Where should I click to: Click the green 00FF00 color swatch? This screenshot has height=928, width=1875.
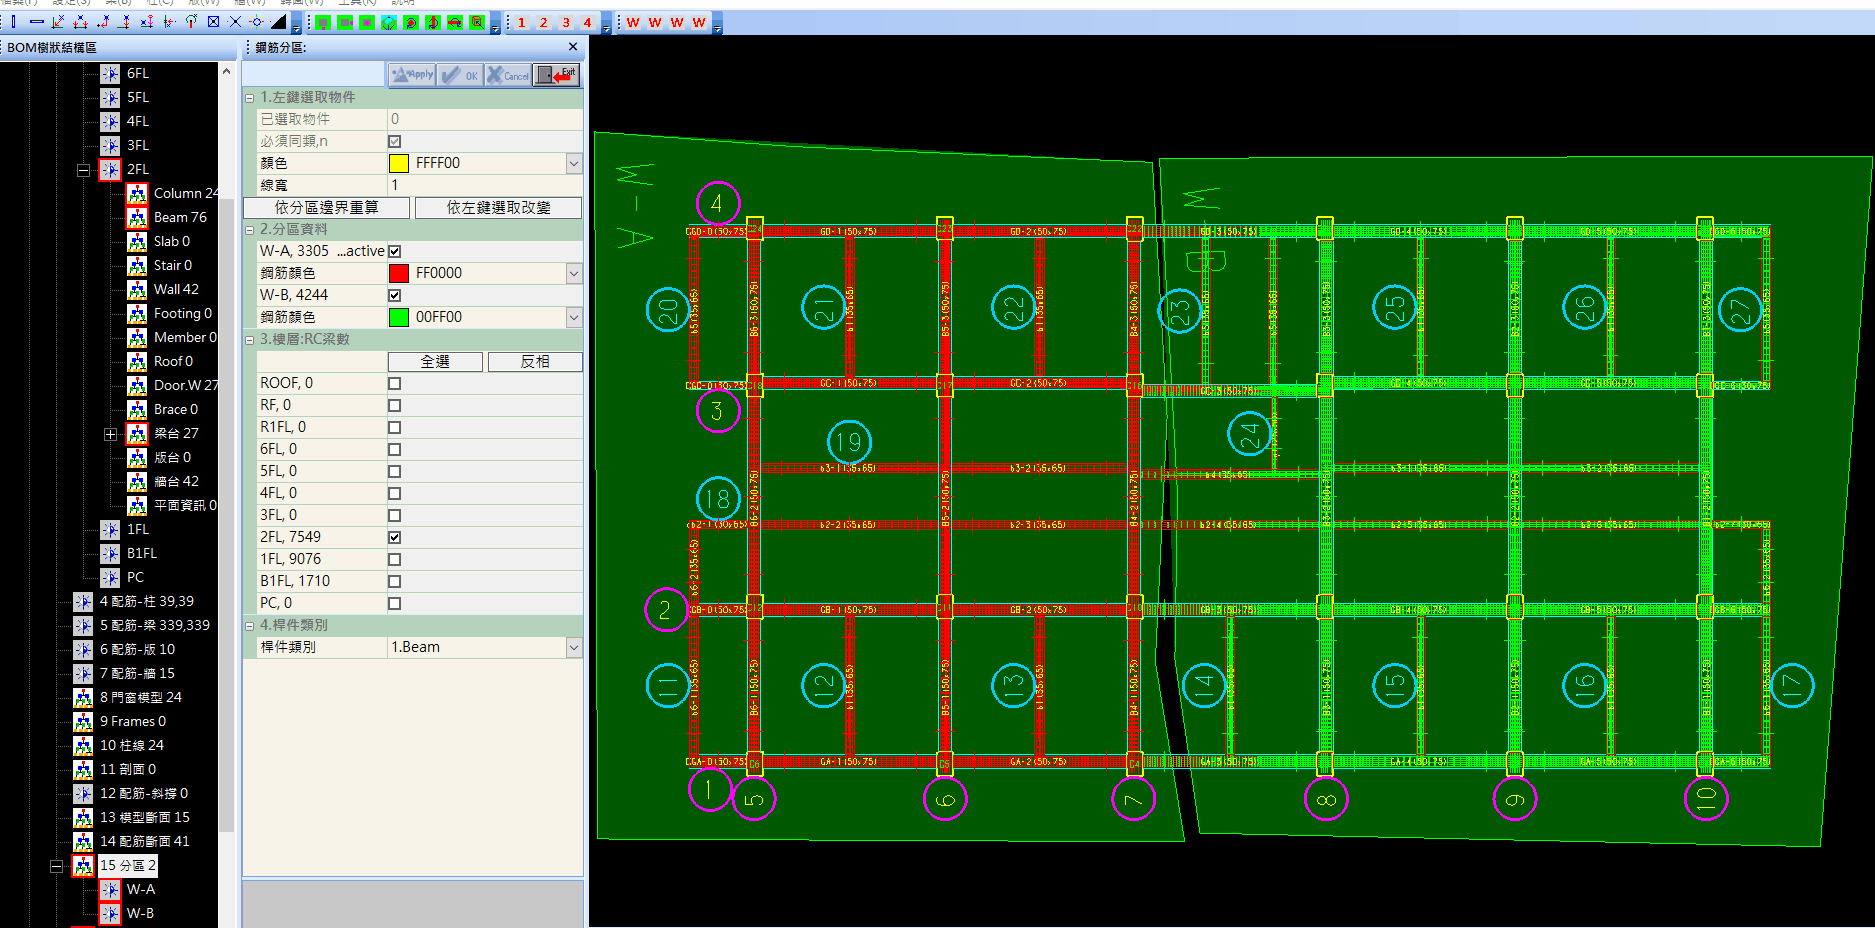(x=399, y=317)
